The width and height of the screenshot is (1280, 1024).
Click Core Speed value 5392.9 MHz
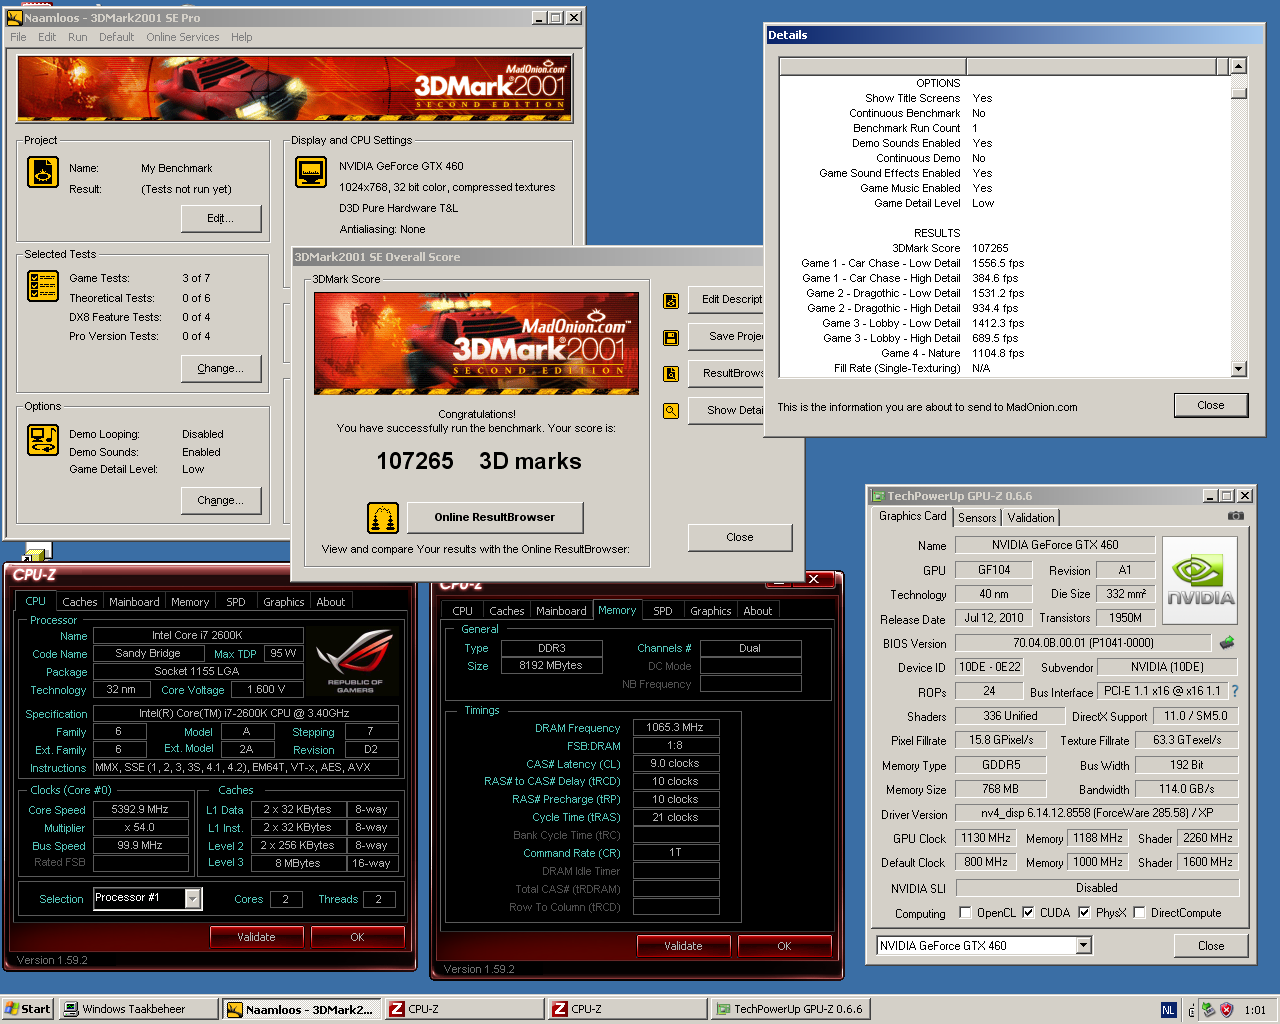click(x=140, y=810)
